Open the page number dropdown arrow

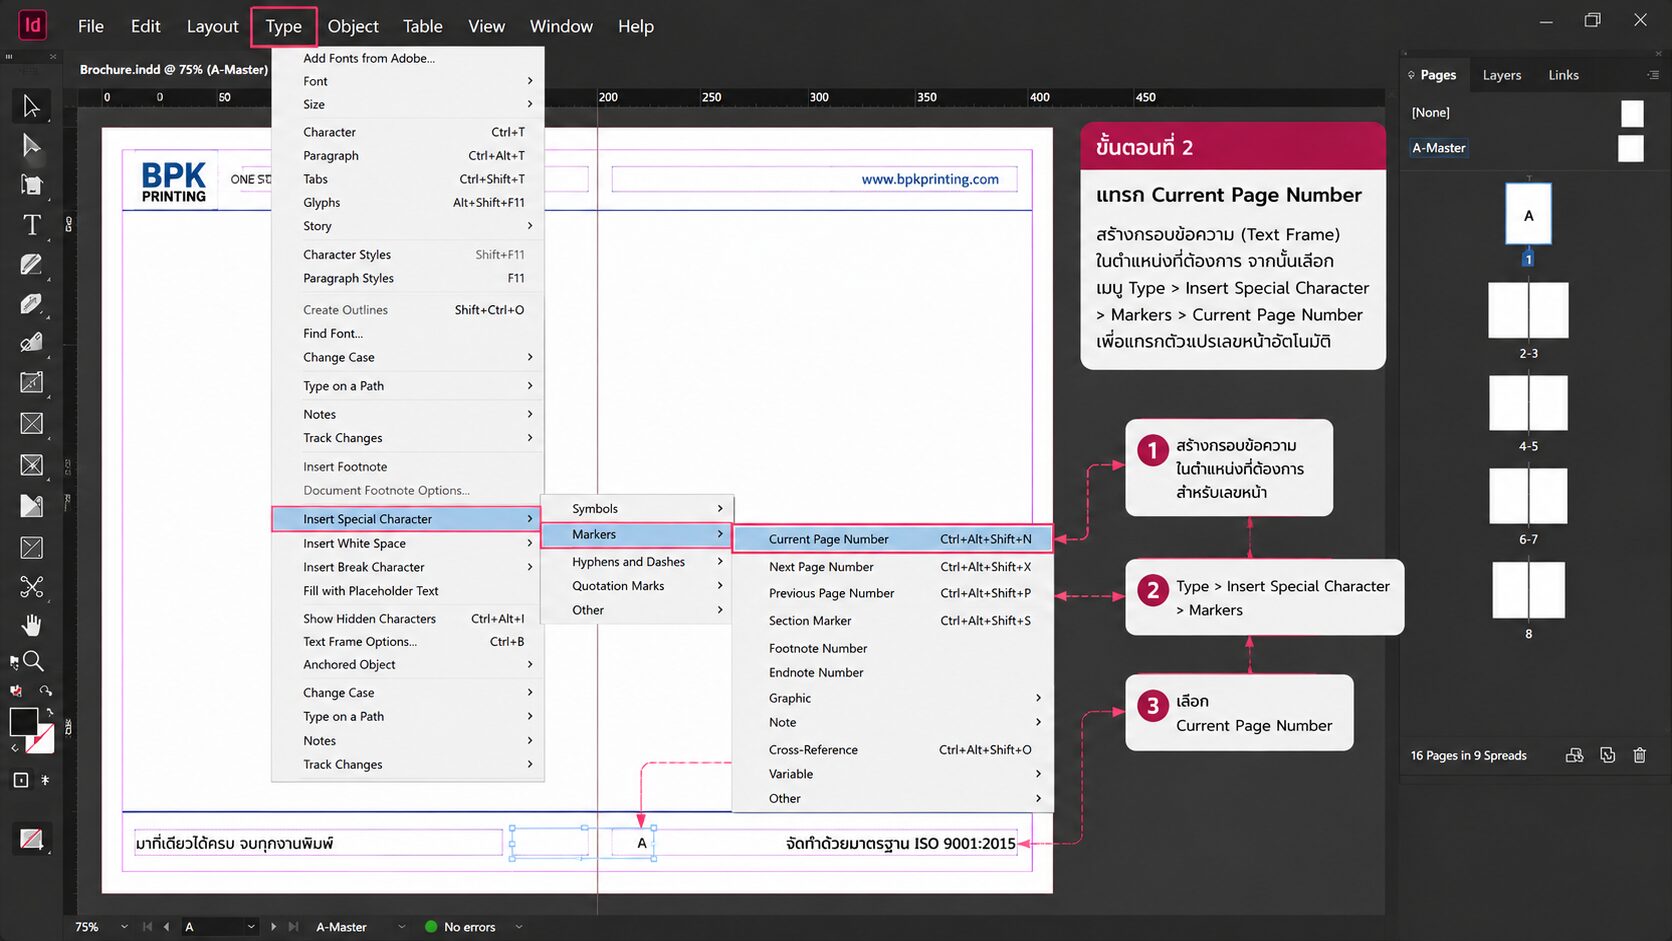point(250,927)
